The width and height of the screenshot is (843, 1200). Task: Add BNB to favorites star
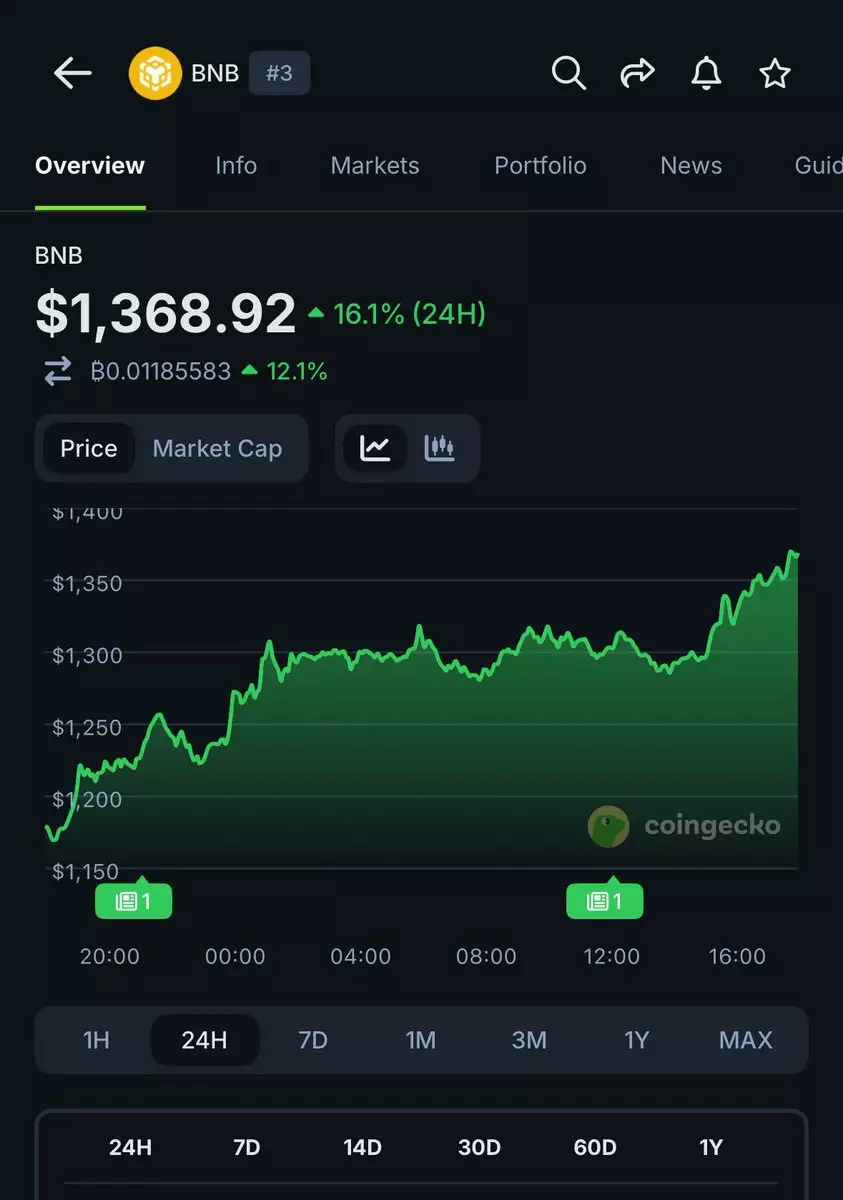coord(775,73)
